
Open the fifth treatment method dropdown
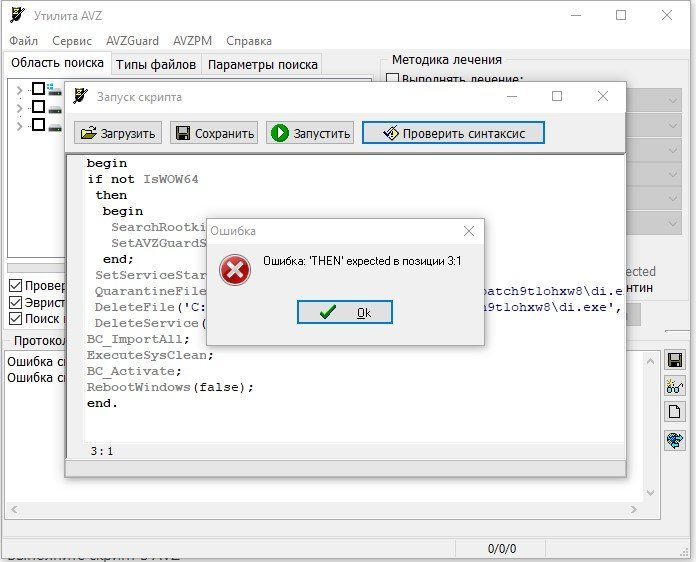pos(672,198)
